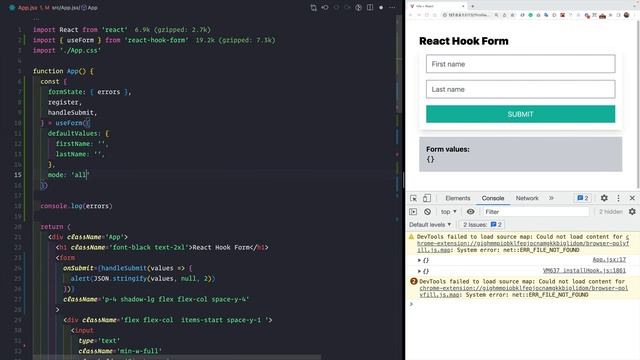Click the green SUBMIT button
Viewport: 640px width, 360px height.
(x=520, y=114)
